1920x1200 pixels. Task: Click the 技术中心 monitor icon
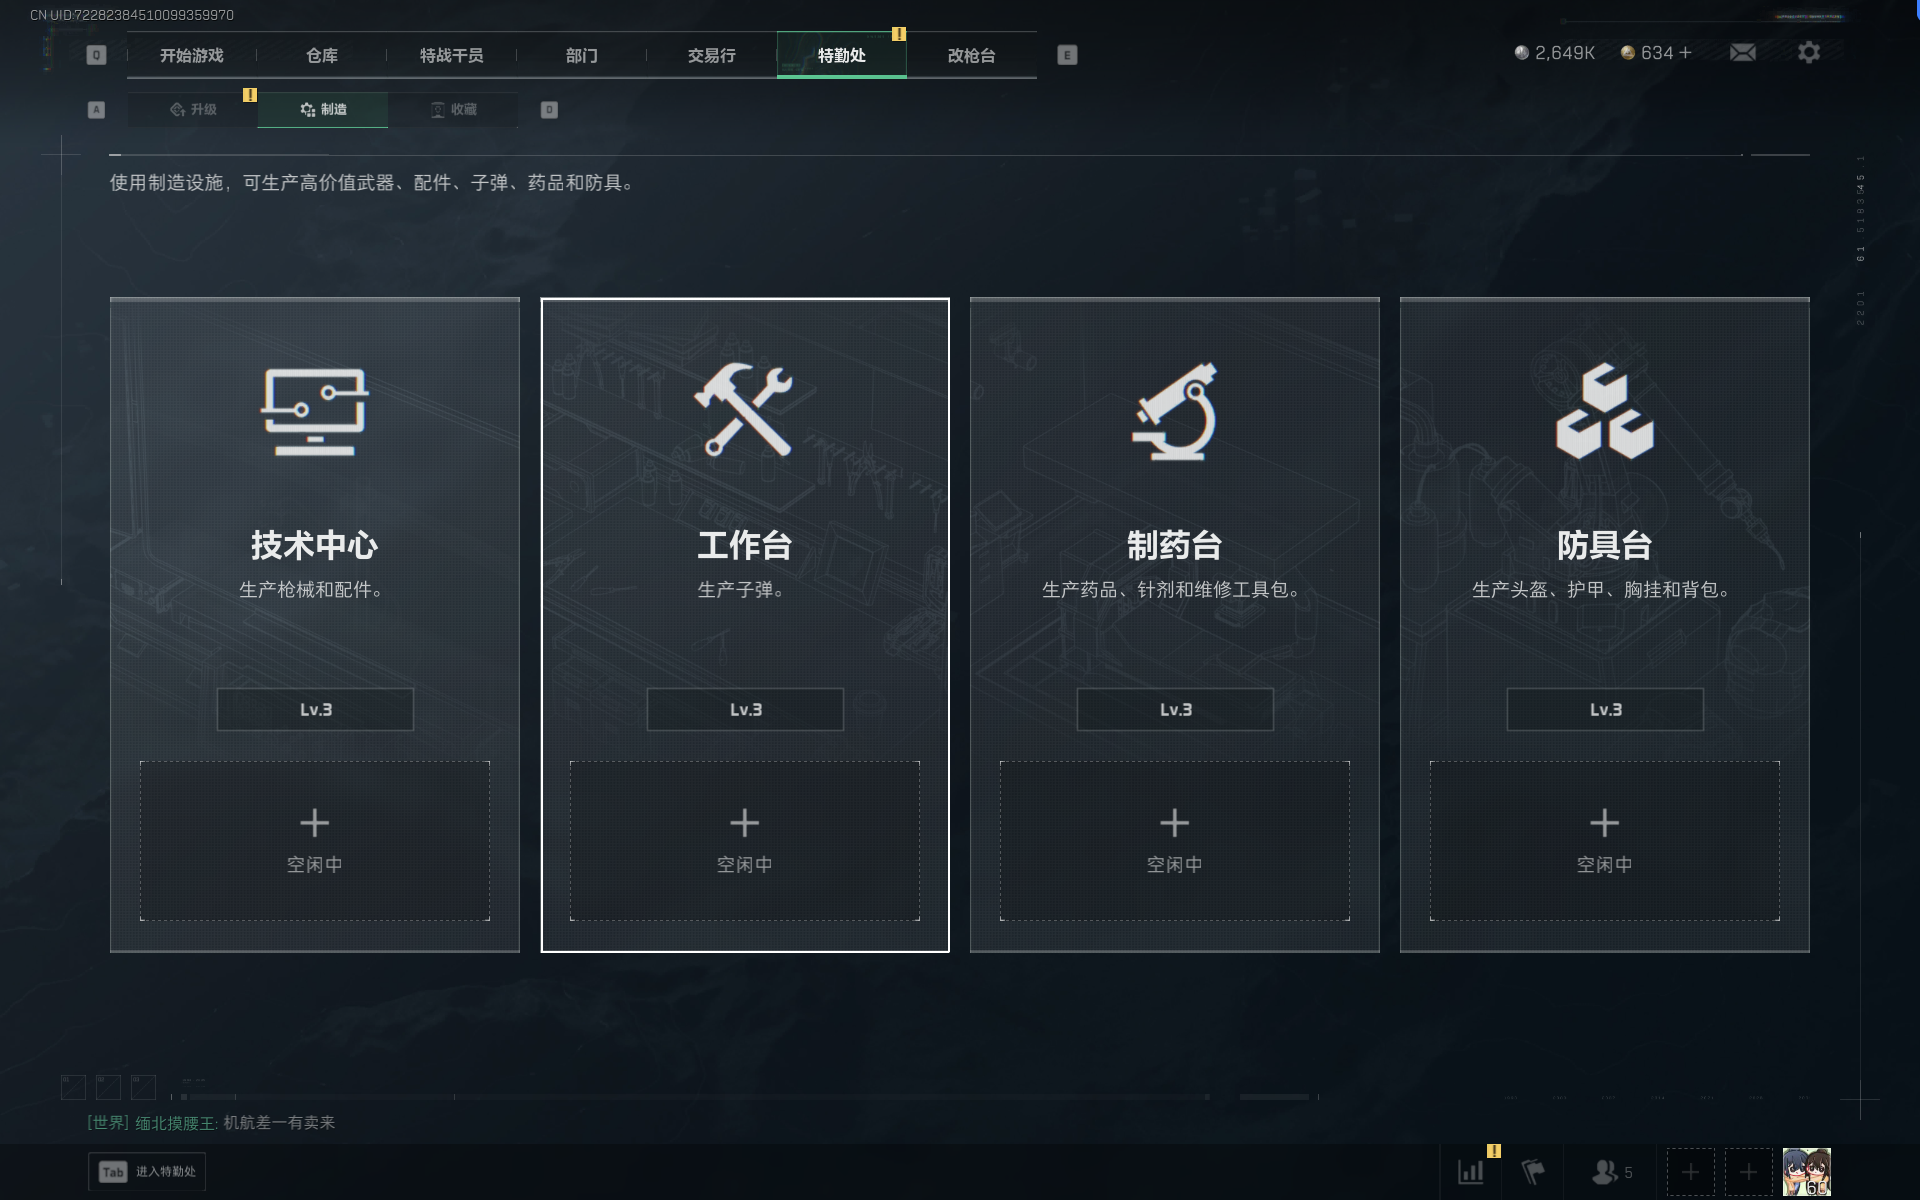coord(315,412)
